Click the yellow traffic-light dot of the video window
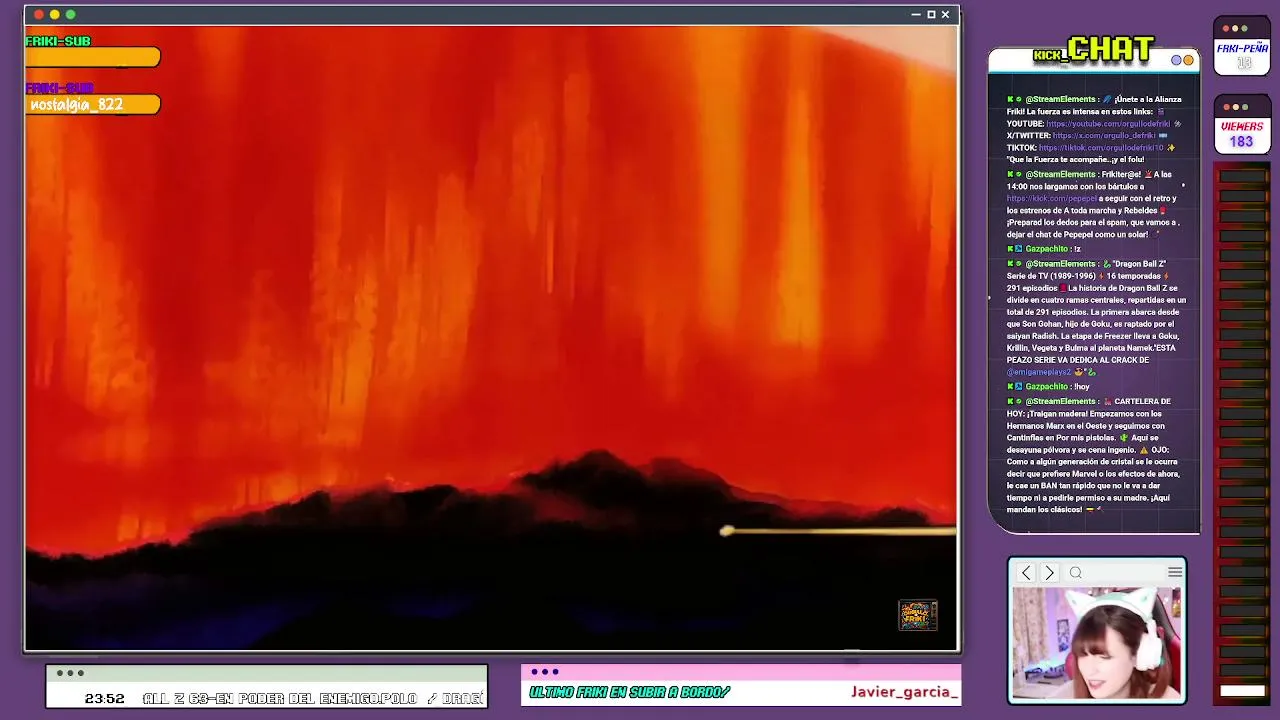The width and height of the screenshot is (1280, 720). [55, 15]
